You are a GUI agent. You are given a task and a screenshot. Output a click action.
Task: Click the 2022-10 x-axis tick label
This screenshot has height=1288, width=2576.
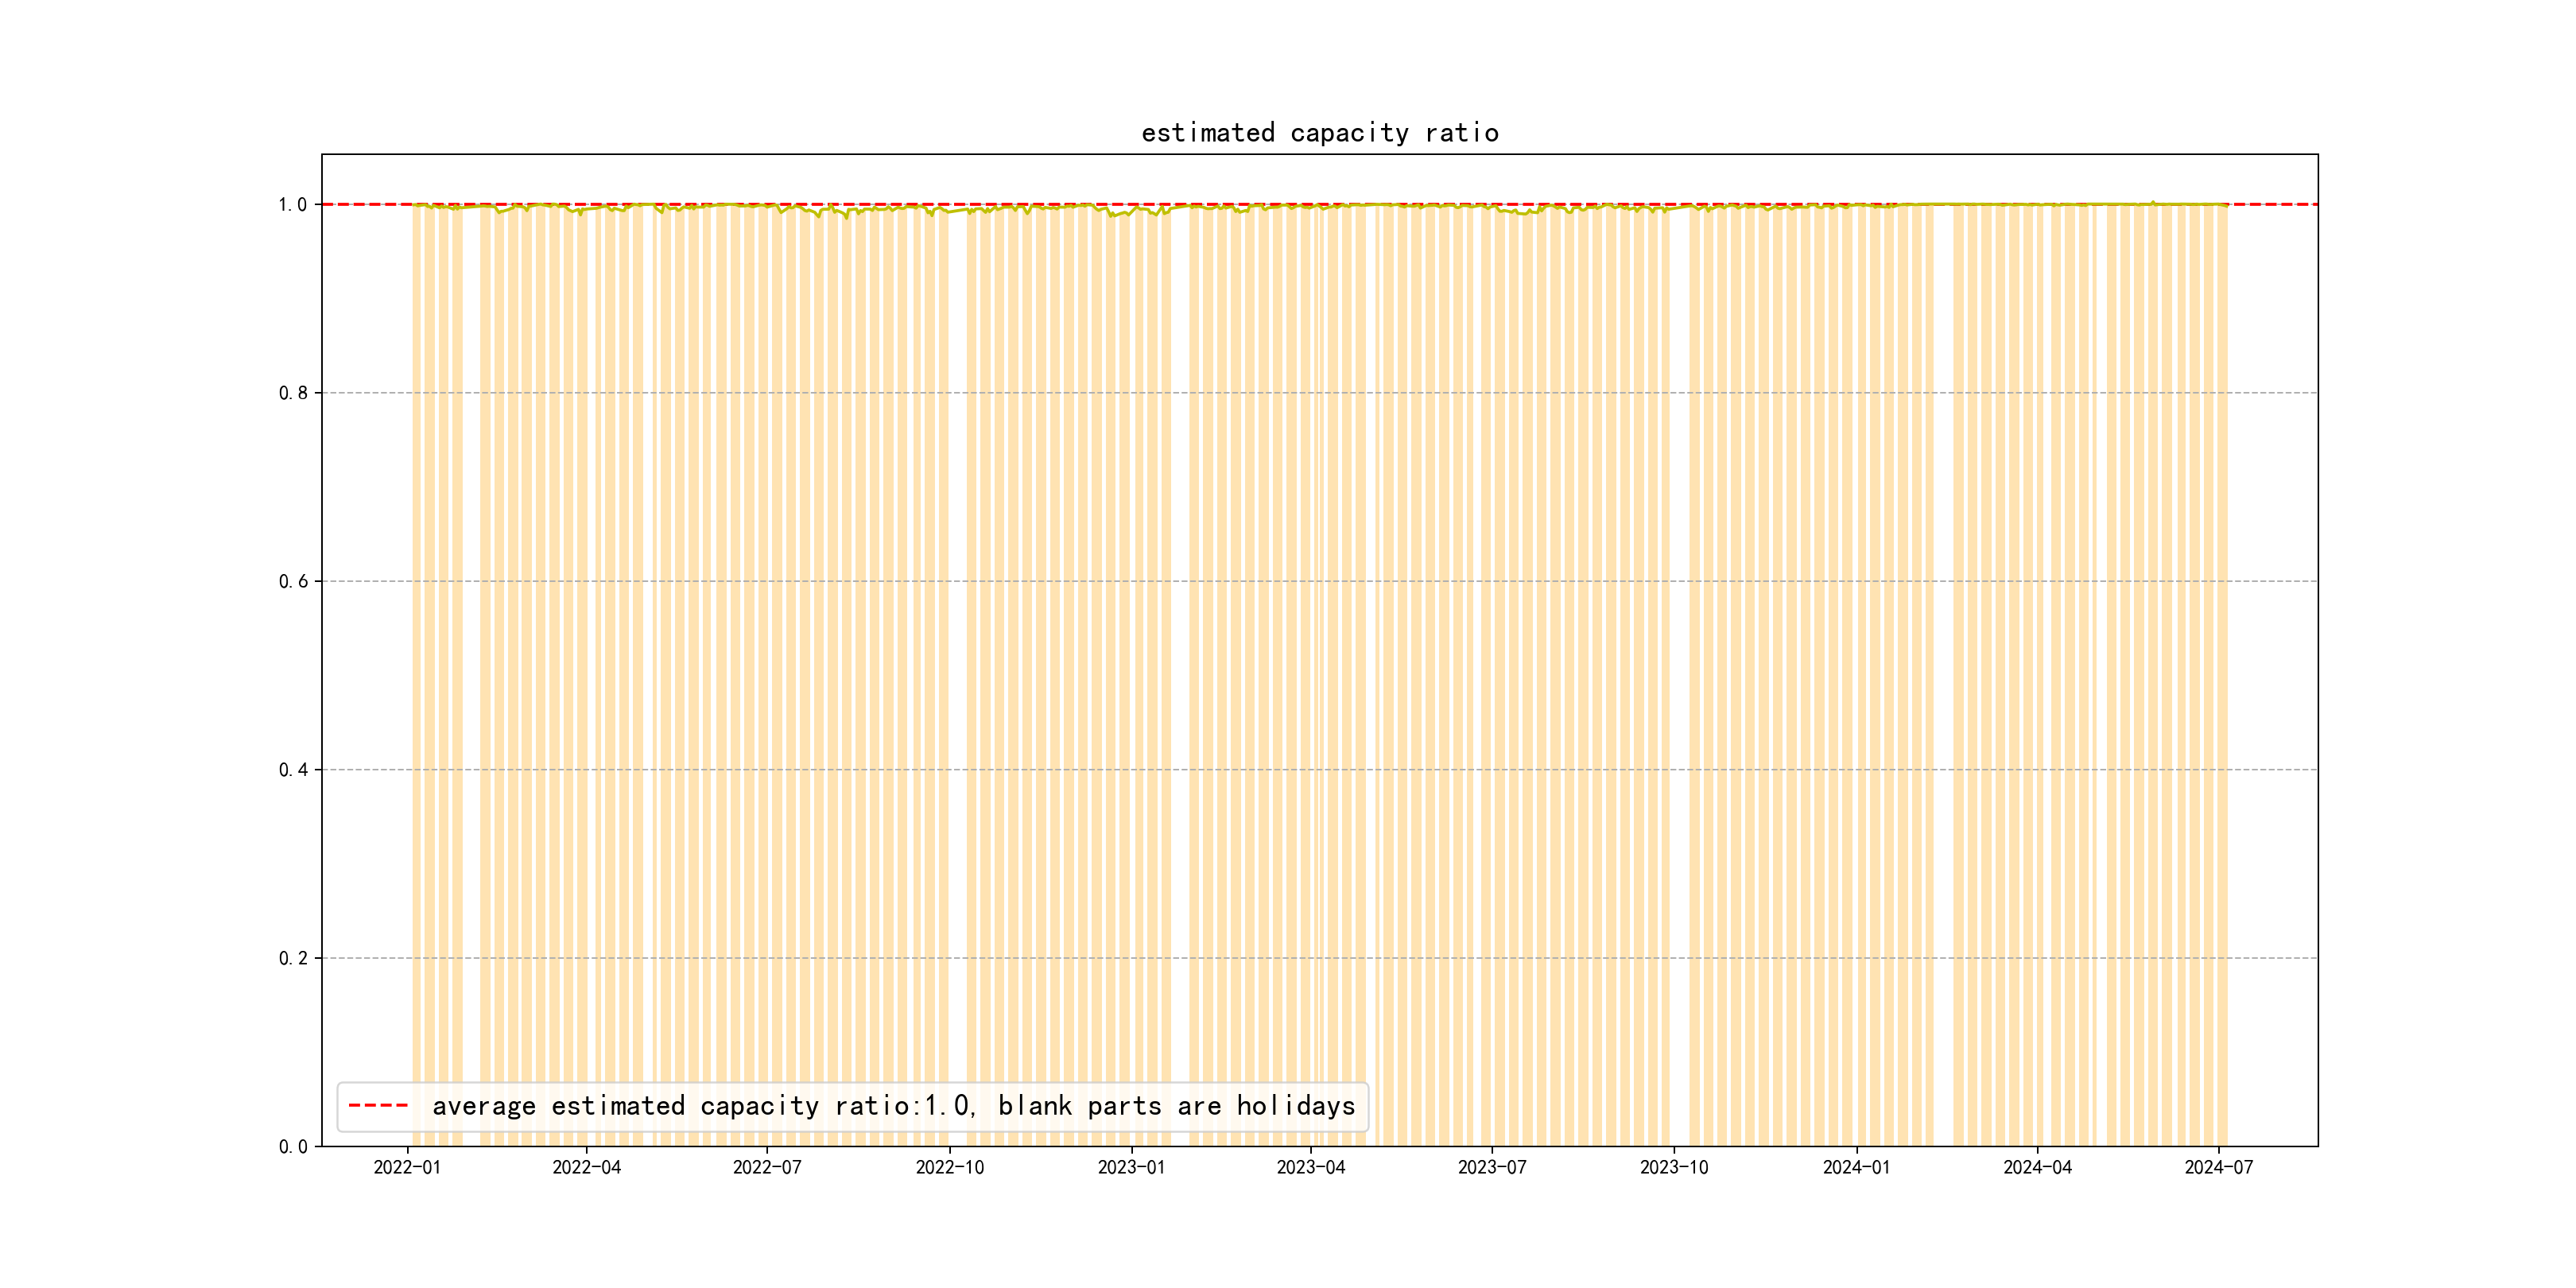point(950,1168)
